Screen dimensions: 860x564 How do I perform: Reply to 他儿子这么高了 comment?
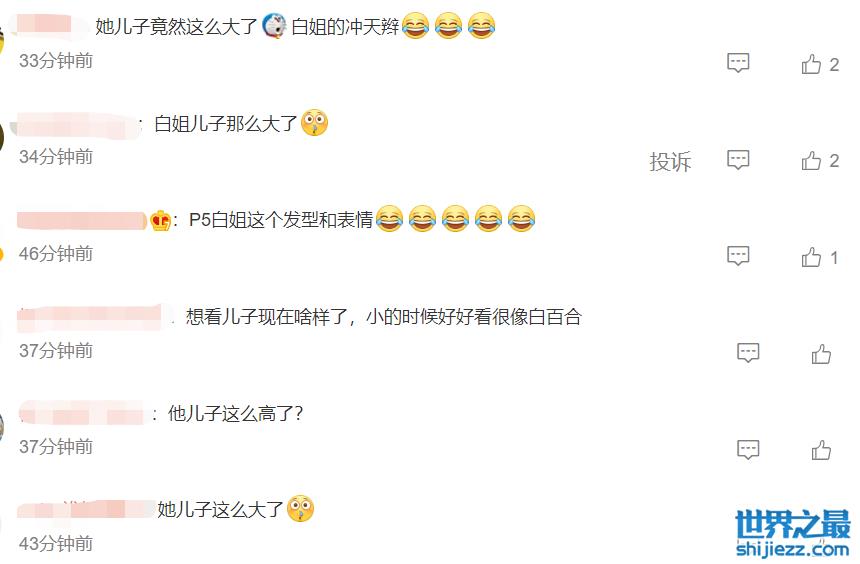coord(748,449)
